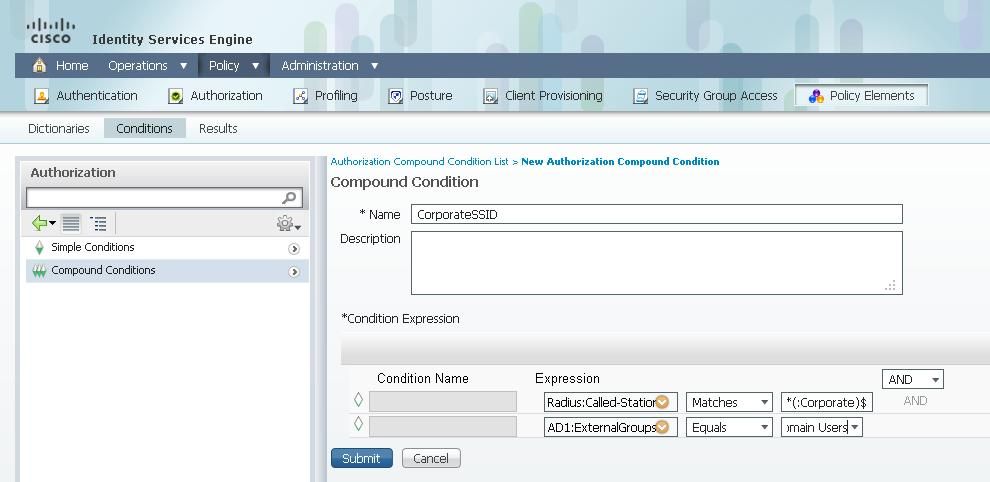Click the *(:Corporate)$ value field

[826, 402]
